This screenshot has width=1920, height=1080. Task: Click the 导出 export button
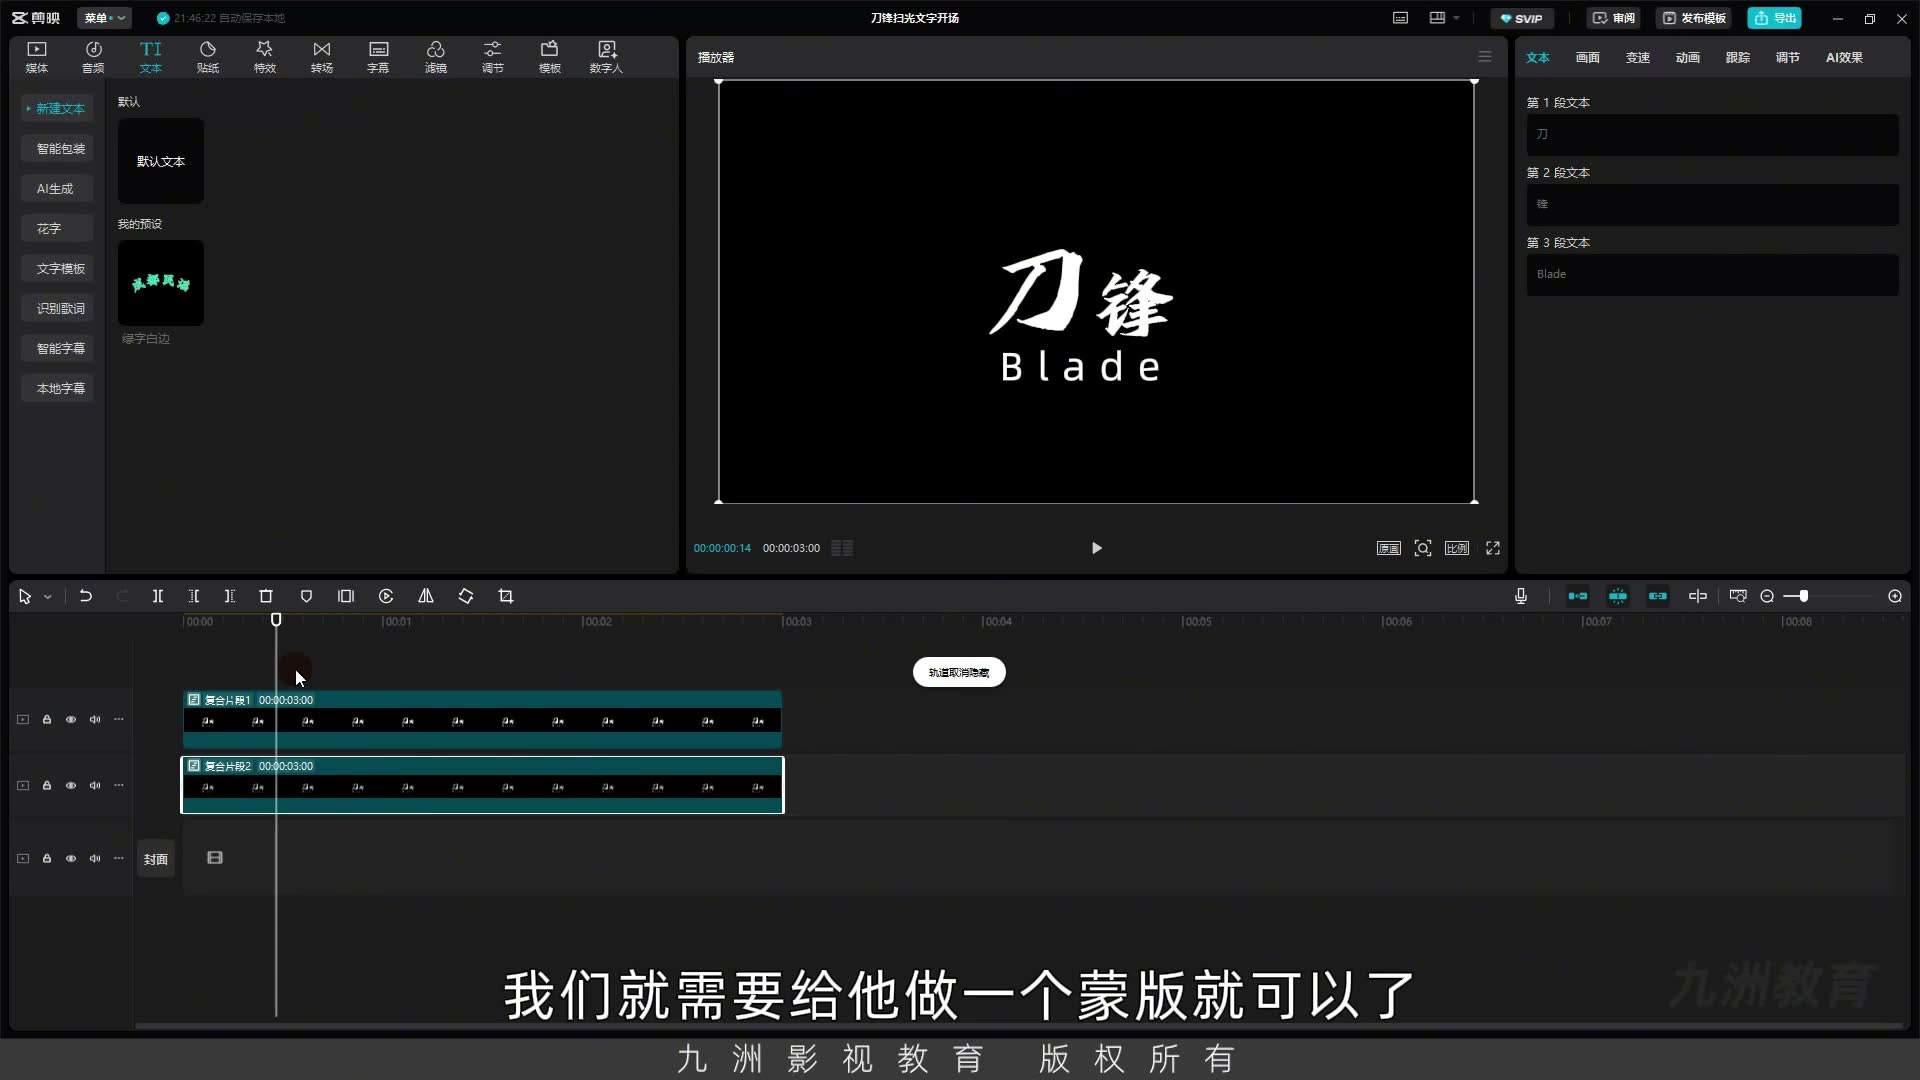pyautogui.click(x=1775, y=18)
